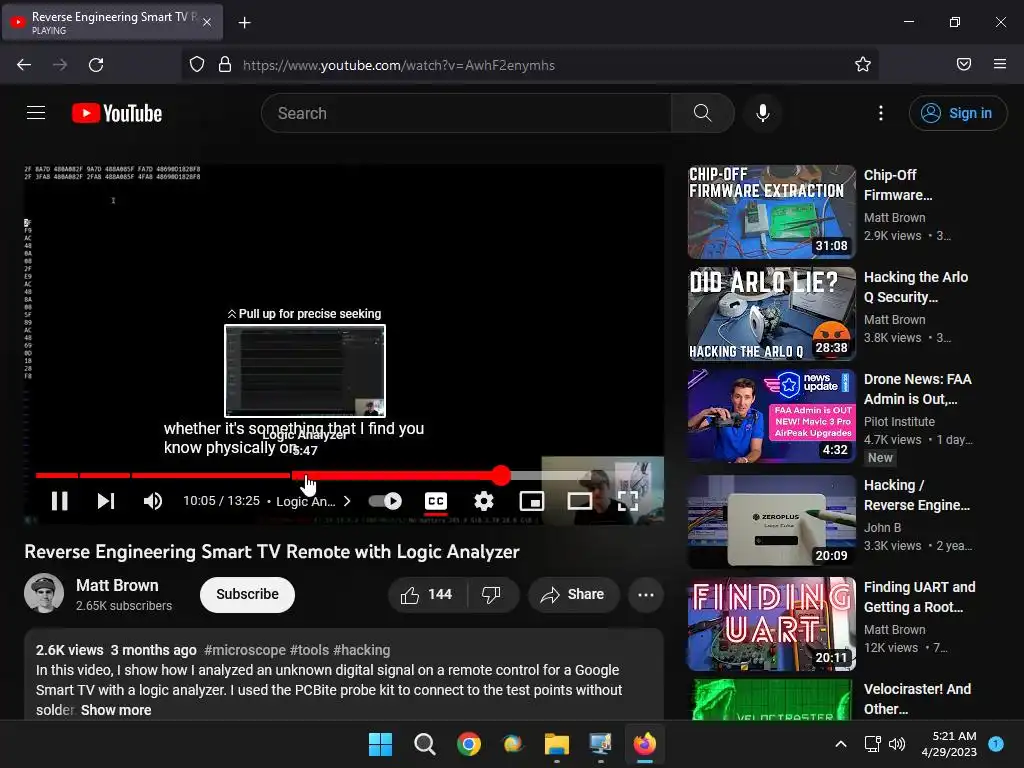Open clock and calendar 5:21 AM
The width and height of the screenshot is (1024, 768).
click(x=949, y=744)
